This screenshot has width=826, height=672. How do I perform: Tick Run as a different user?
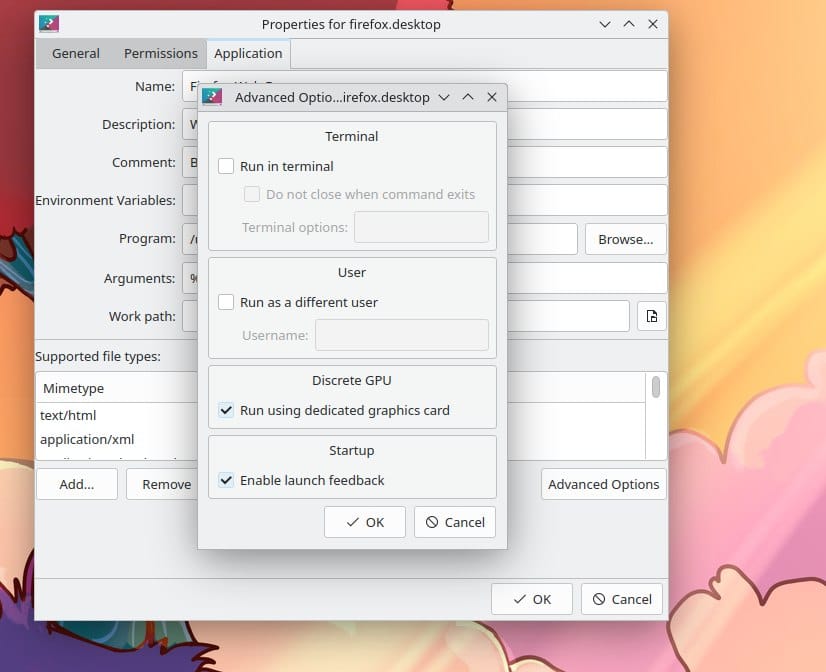click(226, 302)
